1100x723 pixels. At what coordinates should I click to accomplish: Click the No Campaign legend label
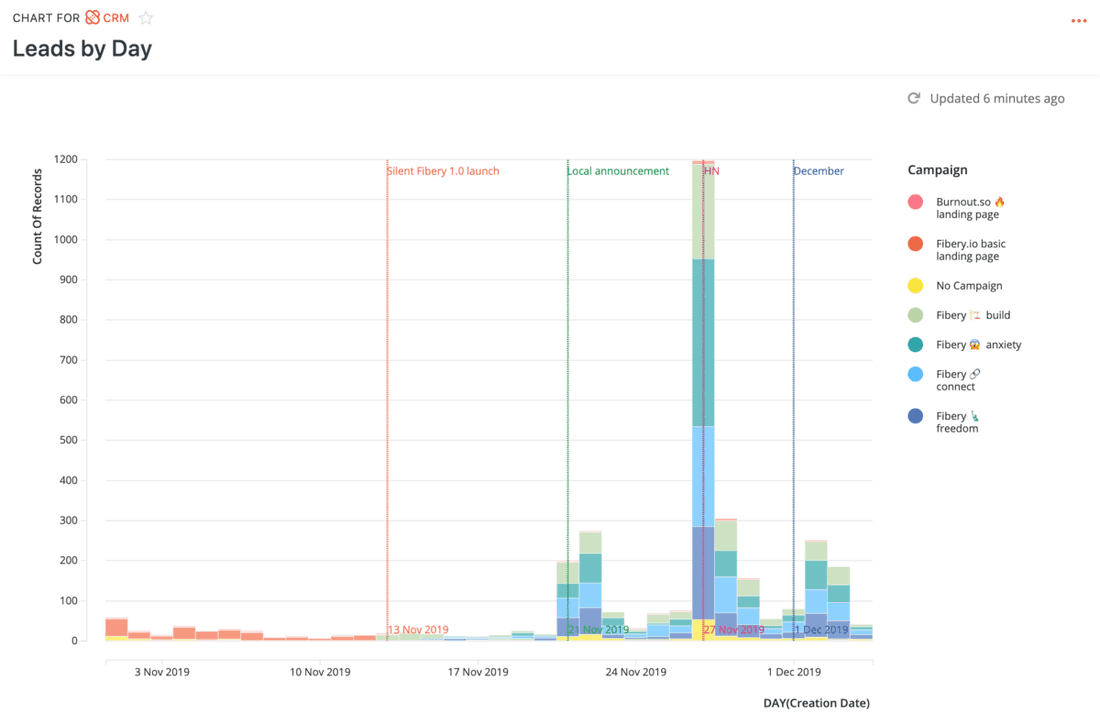pyautogui.click(x=971, y=285)
